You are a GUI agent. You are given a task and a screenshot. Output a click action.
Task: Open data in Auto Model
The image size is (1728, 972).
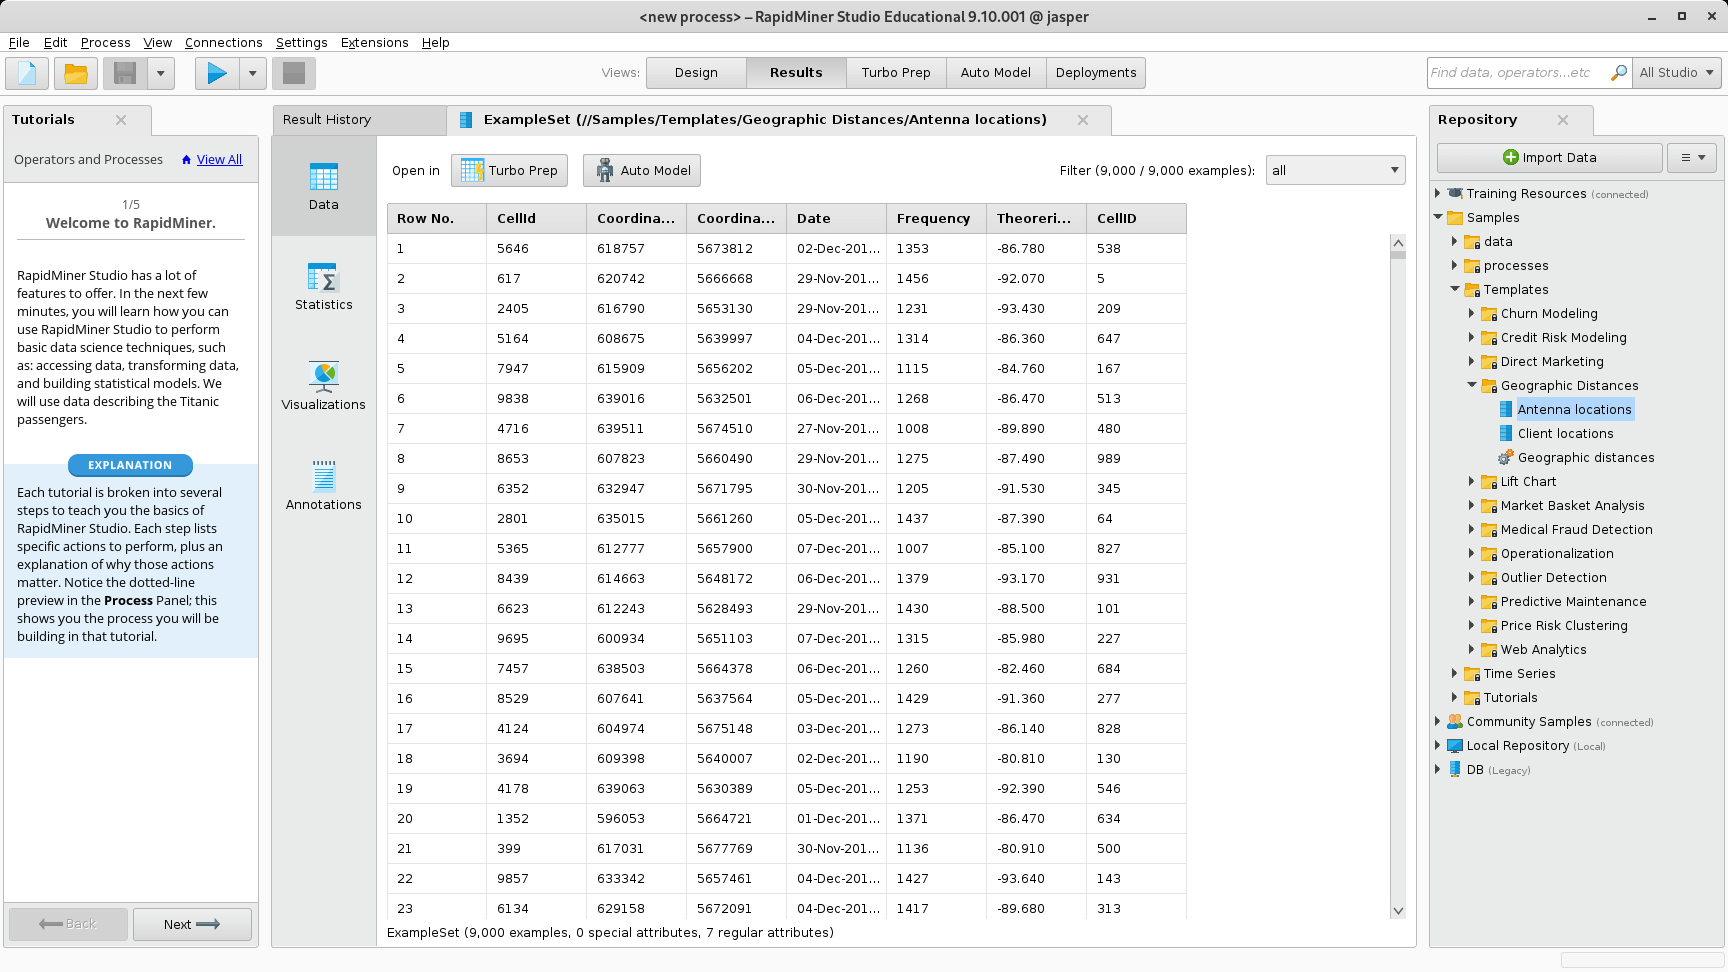click(641, 170)
